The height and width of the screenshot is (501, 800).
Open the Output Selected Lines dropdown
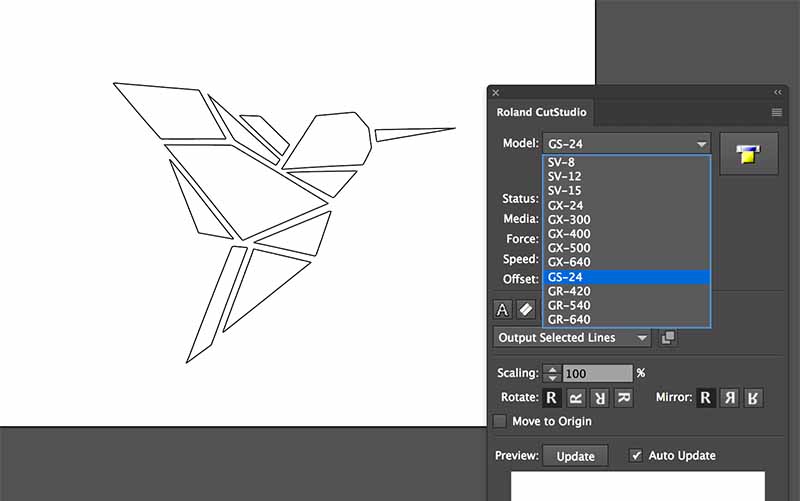click(572, 338)
